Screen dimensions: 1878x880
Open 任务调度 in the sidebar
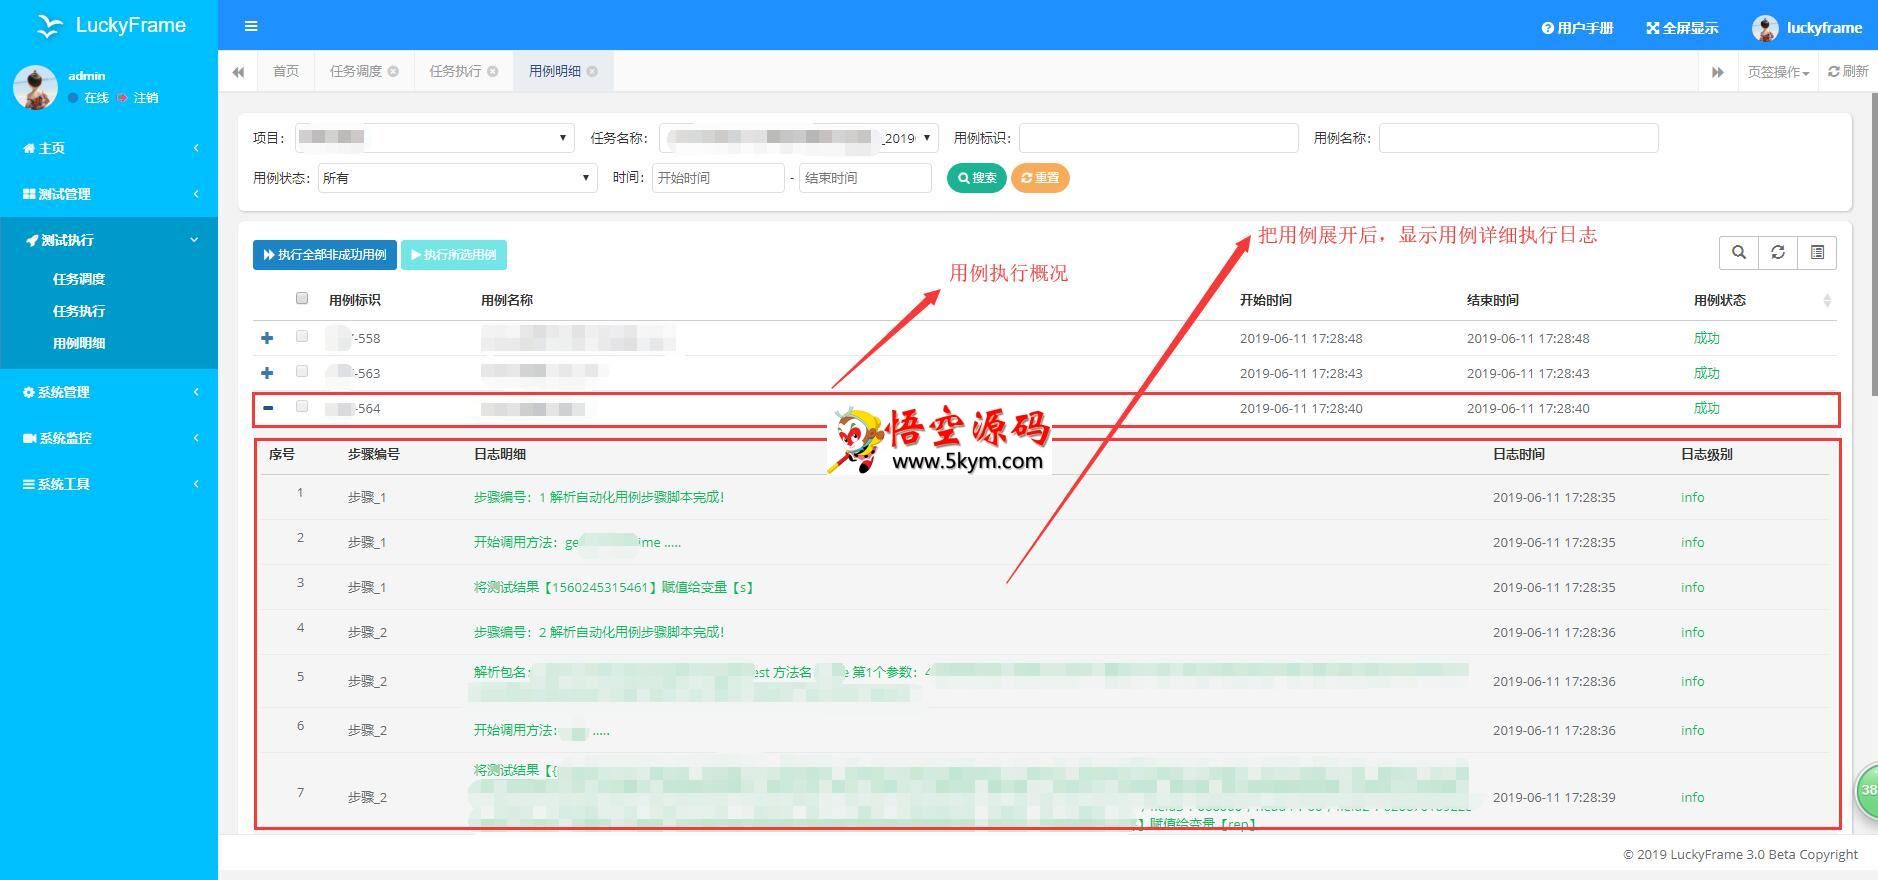click(x=79, y=279)
